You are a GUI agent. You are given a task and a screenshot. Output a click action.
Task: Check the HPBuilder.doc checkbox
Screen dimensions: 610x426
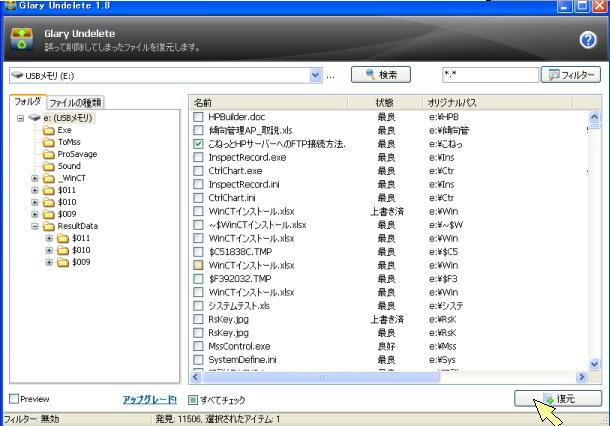click(198, 117)
